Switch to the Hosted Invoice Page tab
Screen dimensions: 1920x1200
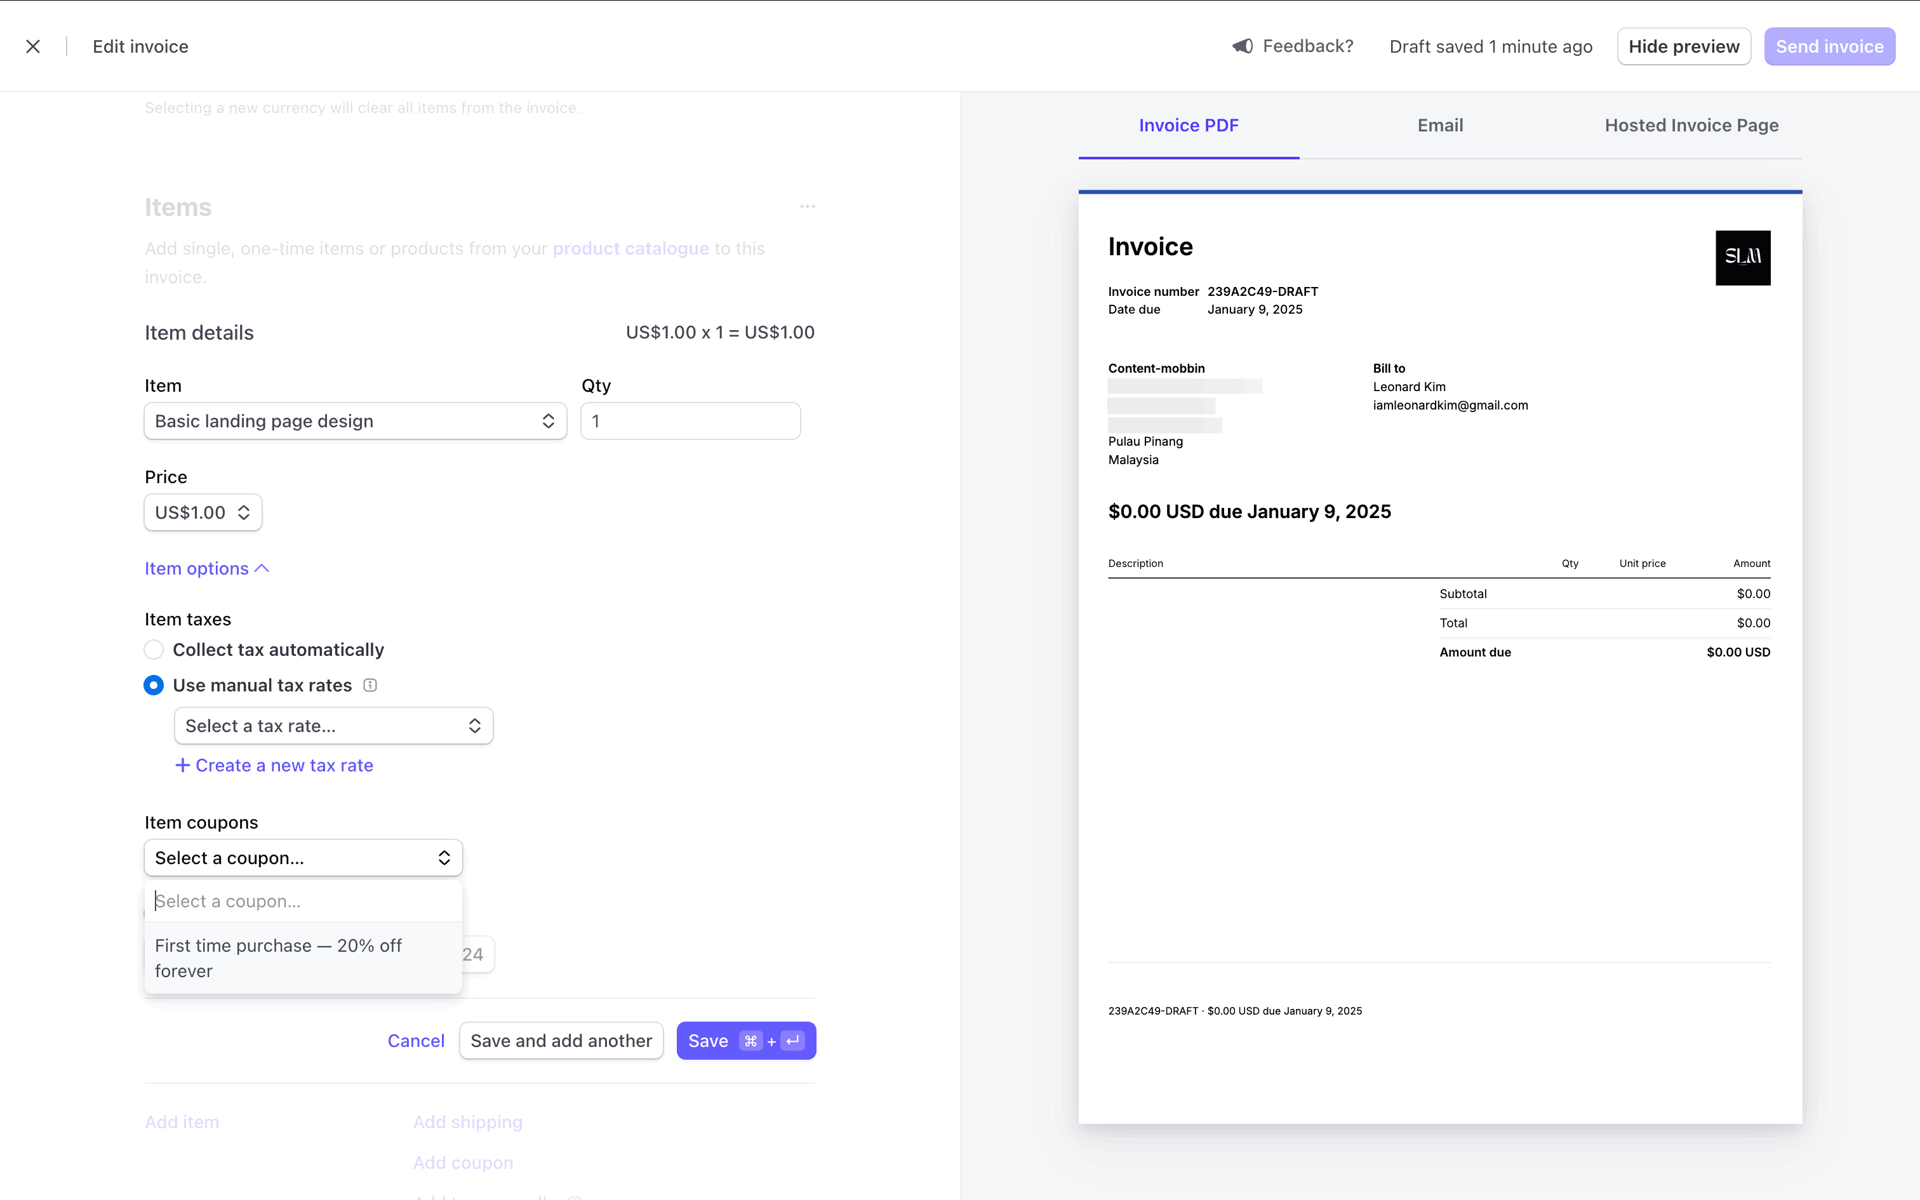pos(1691,126)
